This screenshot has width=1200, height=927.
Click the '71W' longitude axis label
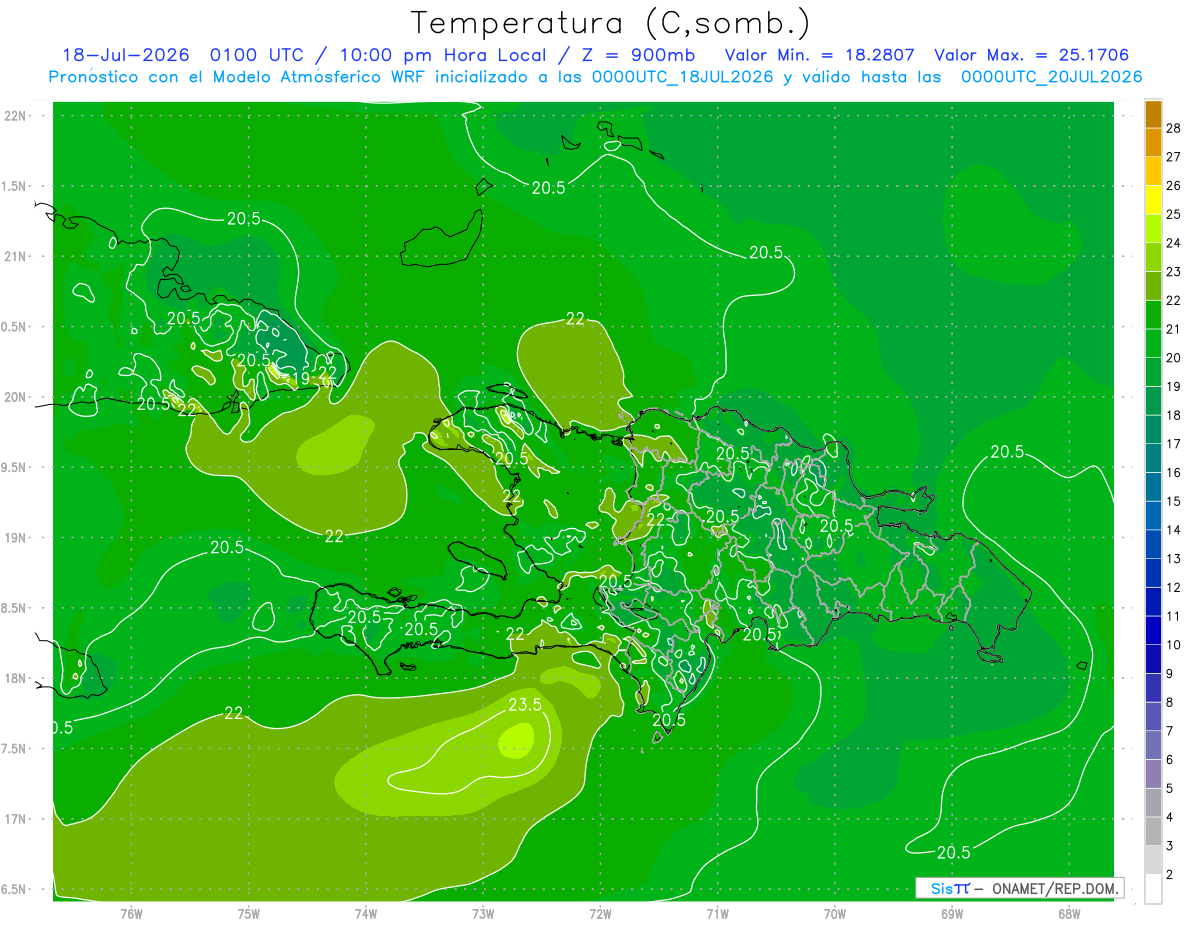[717, 913]
